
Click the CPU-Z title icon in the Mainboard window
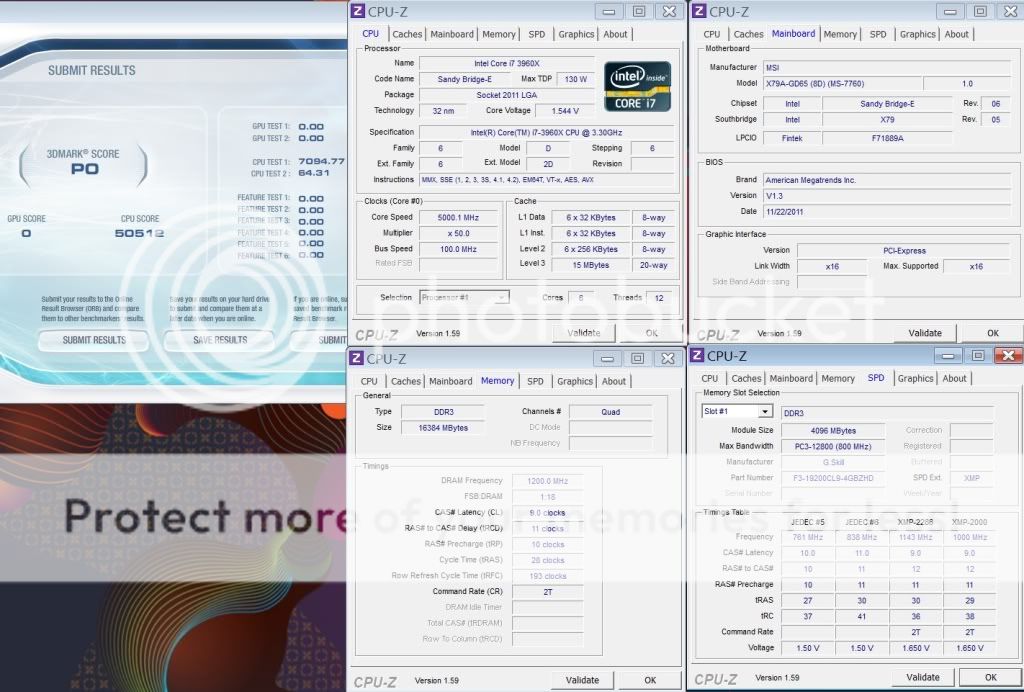point(699,12)
